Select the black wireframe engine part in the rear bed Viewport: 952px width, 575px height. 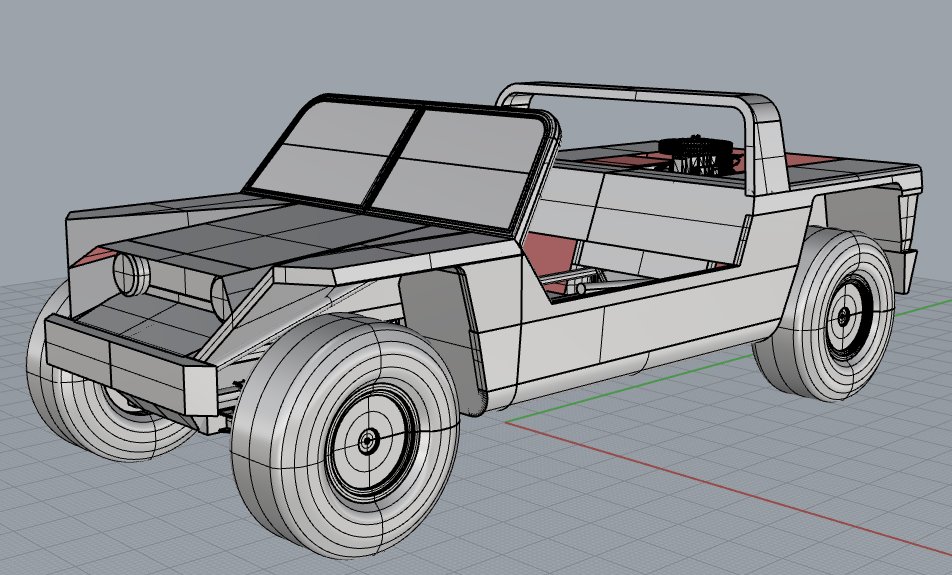[x=698, y=155]
